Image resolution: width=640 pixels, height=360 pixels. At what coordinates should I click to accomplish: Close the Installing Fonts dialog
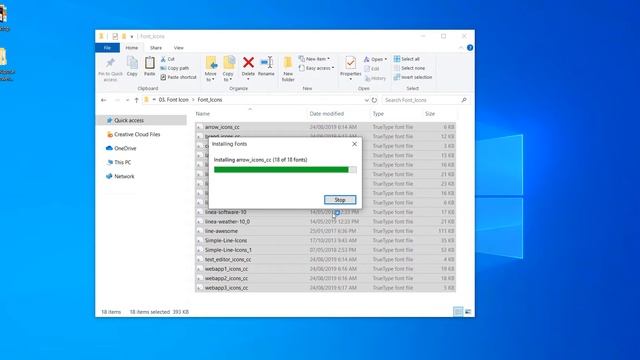pos(354,144)
